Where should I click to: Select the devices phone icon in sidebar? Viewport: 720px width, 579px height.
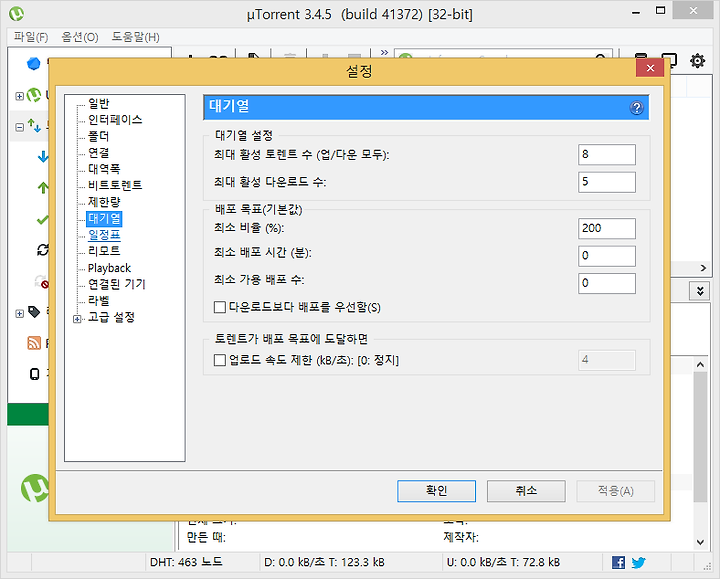(x=34, y=374)
